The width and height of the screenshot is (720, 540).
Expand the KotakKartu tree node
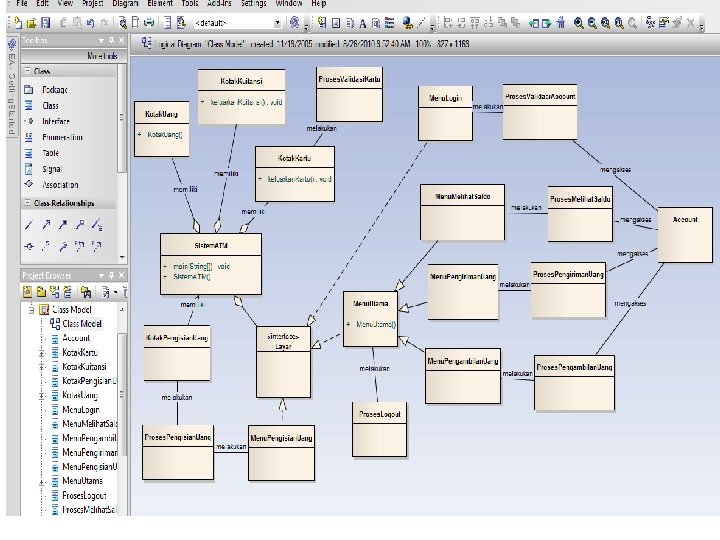42,353
